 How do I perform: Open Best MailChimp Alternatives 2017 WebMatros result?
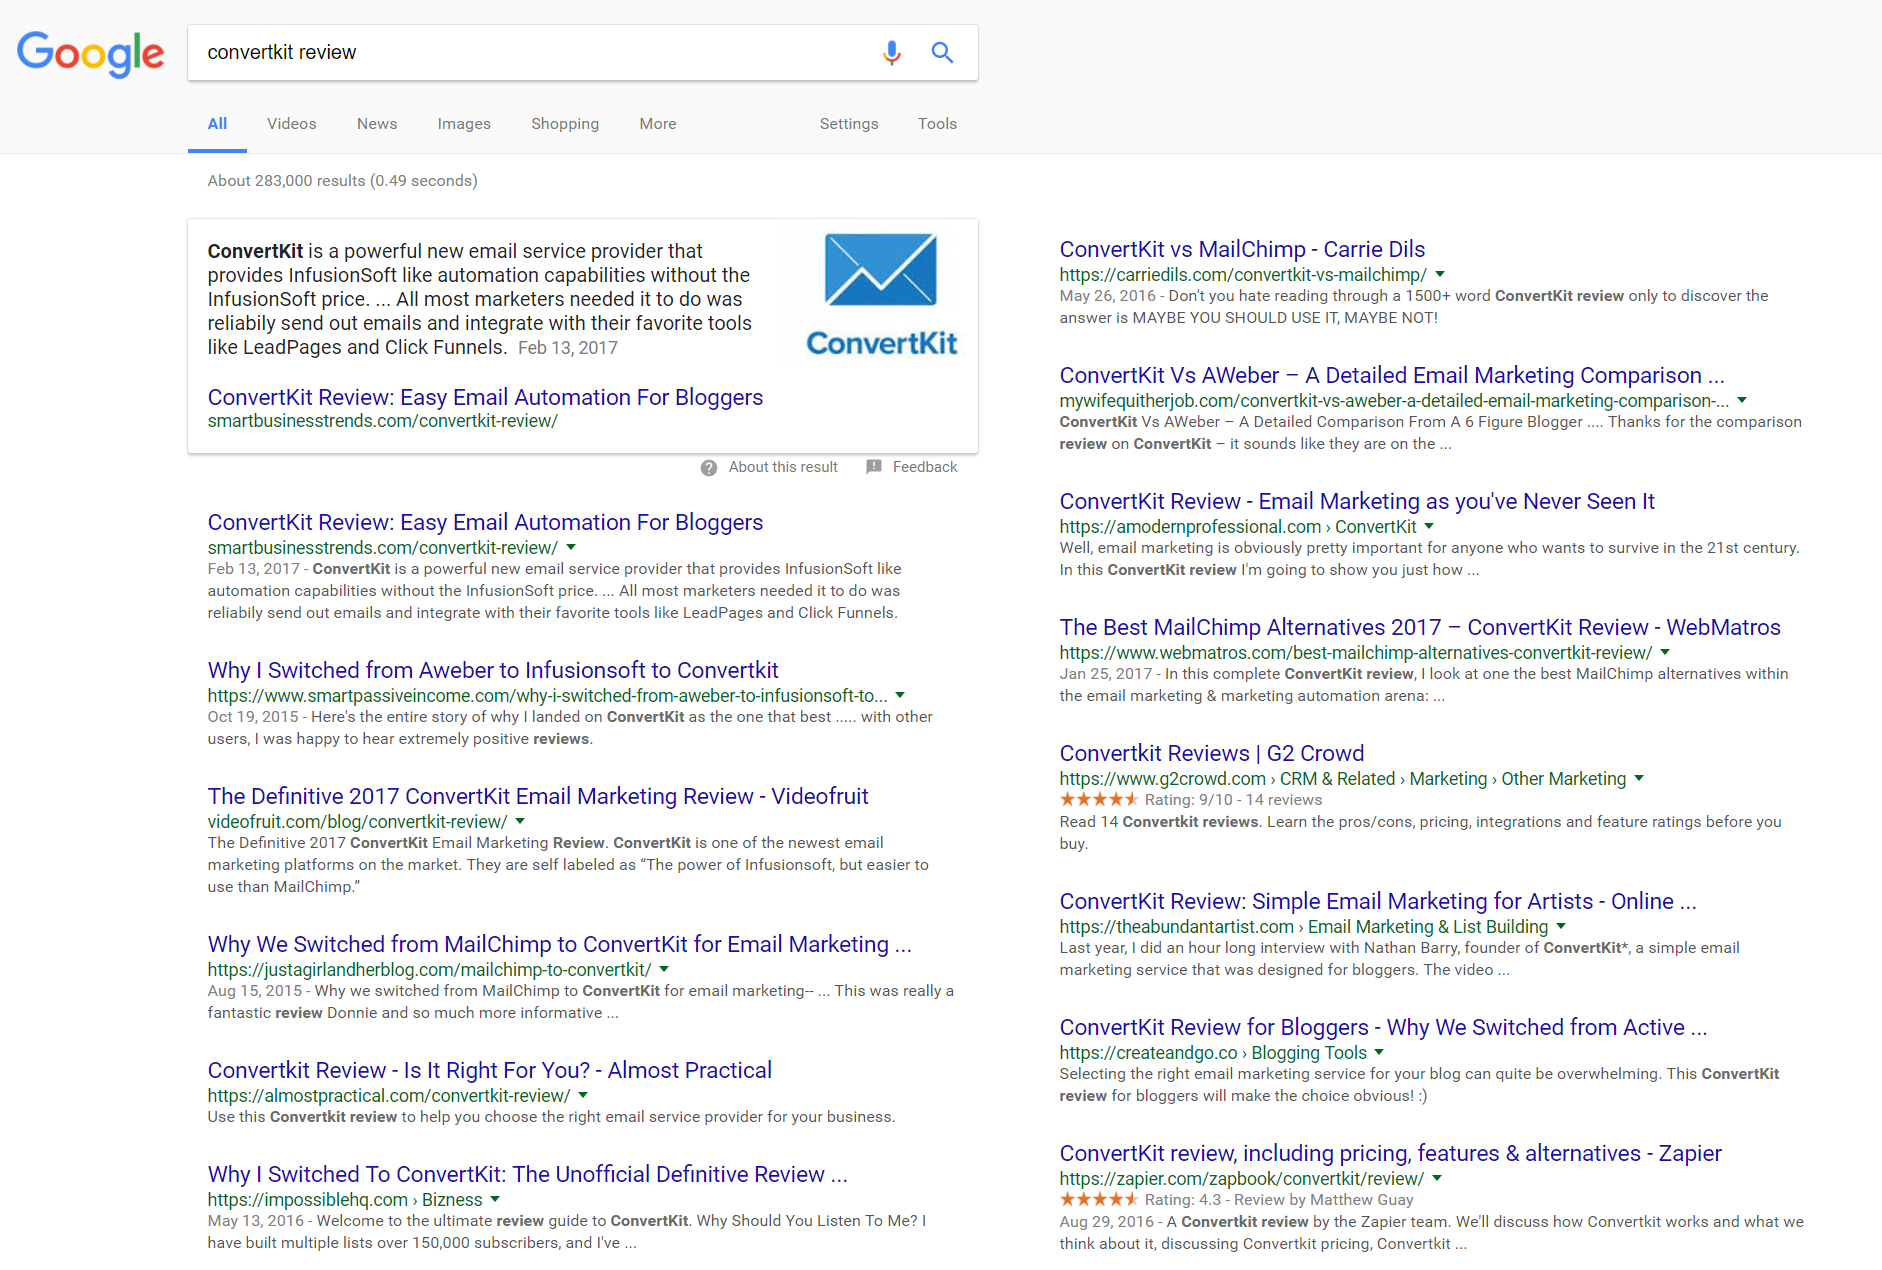(x=1420, y=627)
